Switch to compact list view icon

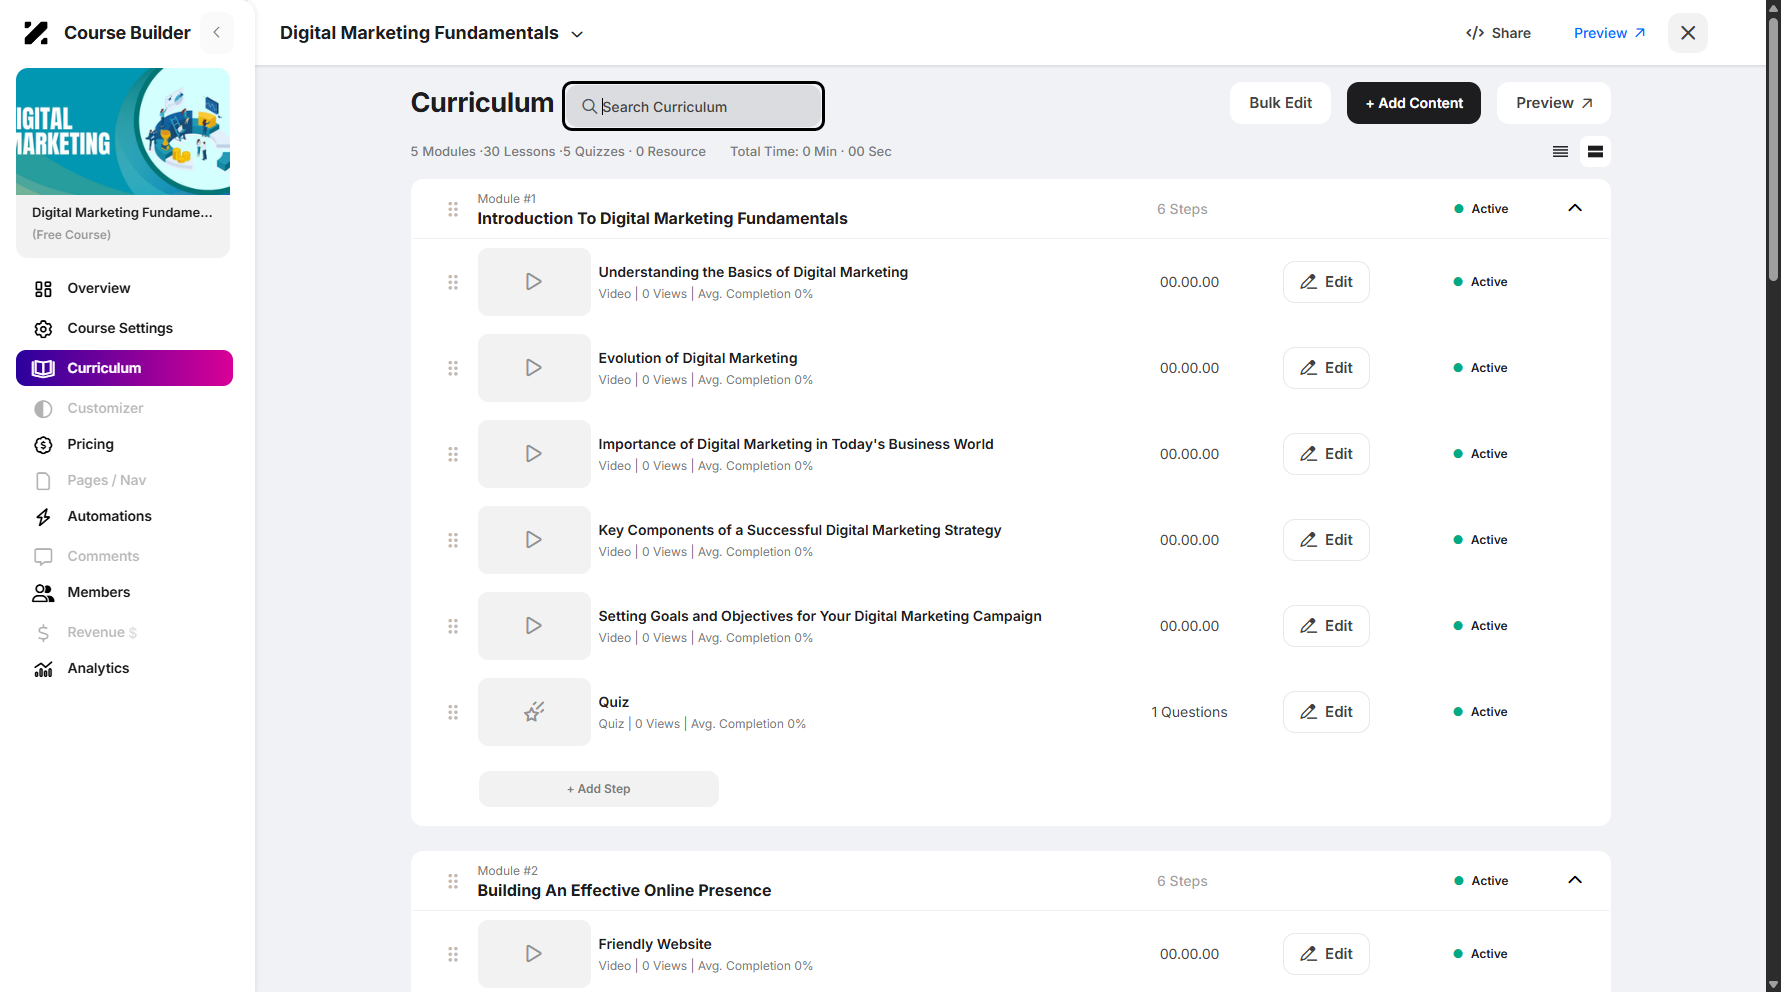[1560, 152]
